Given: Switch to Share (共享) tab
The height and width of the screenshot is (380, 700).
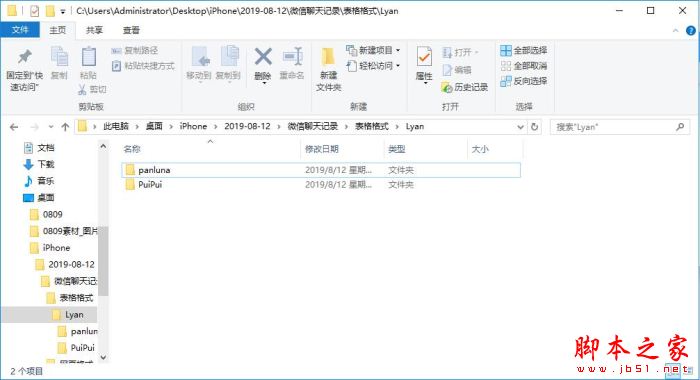Looking at the screenshot, I should click(x=94, y=30).
